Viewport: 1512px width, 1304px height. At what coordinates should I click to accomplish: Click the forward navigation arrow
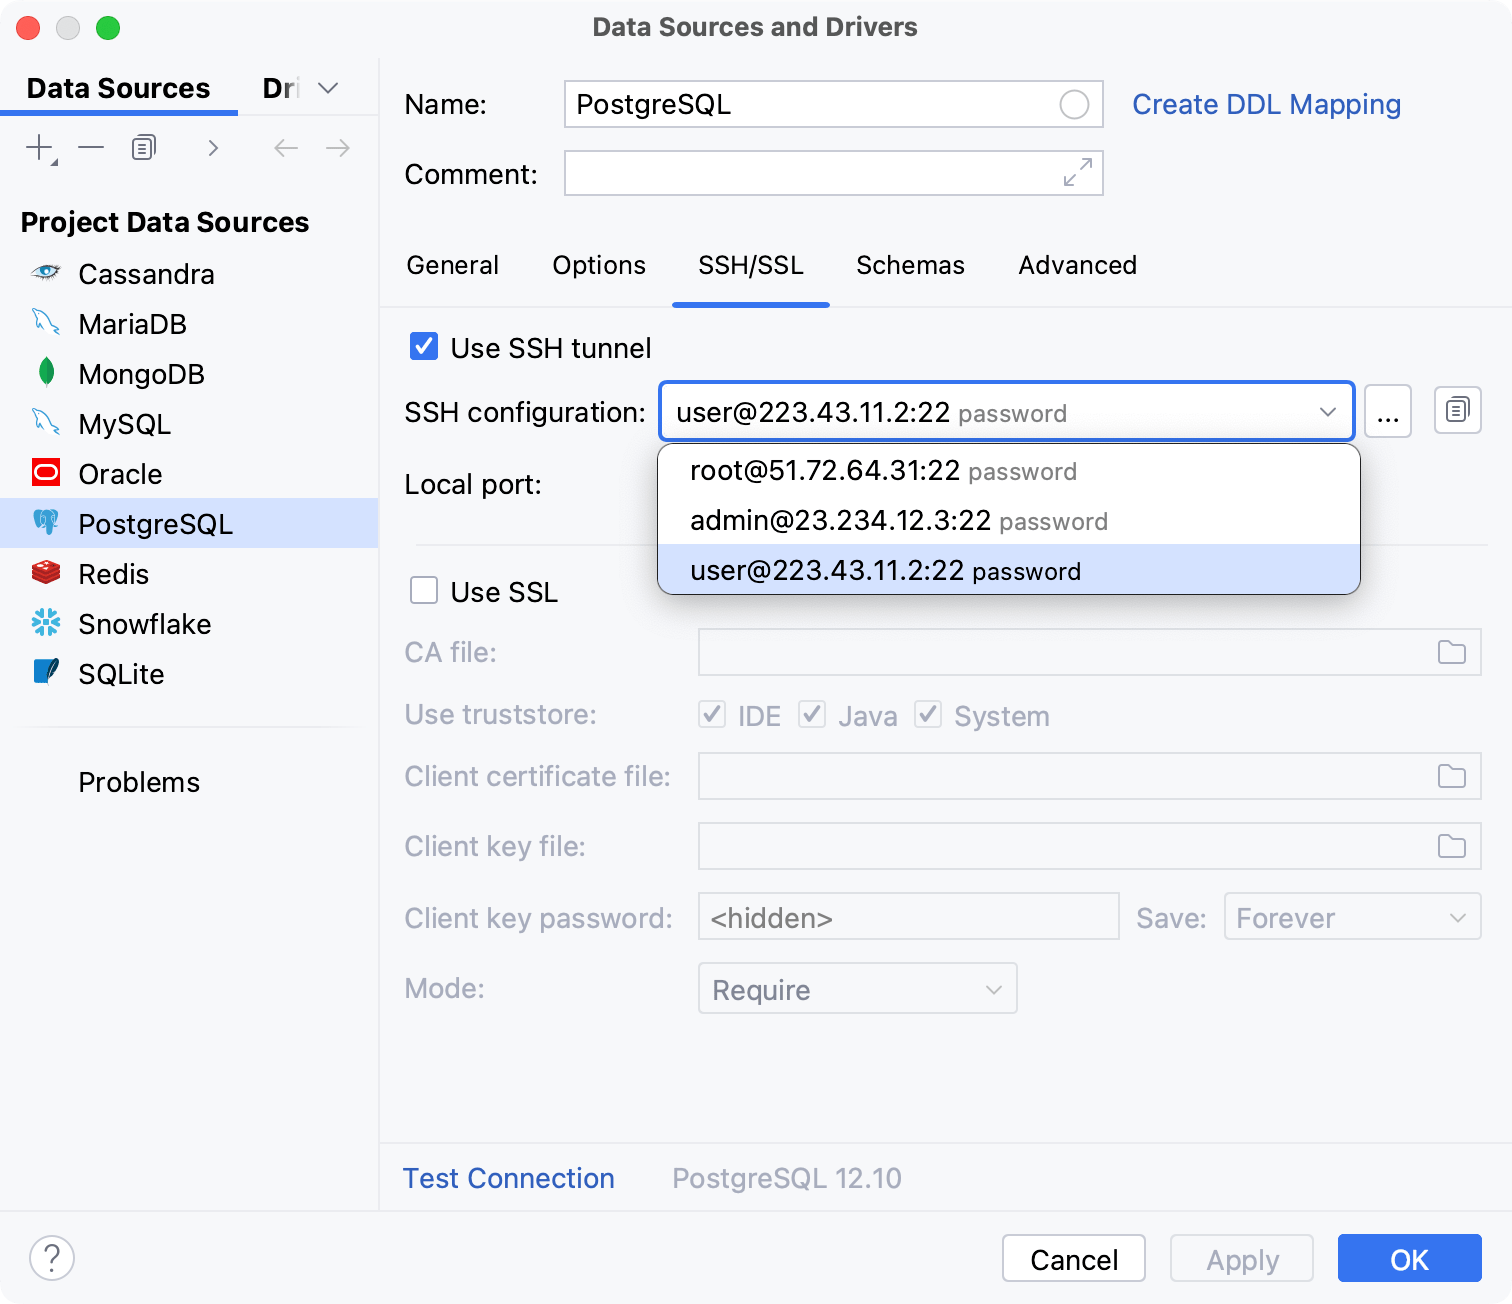pos(337,147)
